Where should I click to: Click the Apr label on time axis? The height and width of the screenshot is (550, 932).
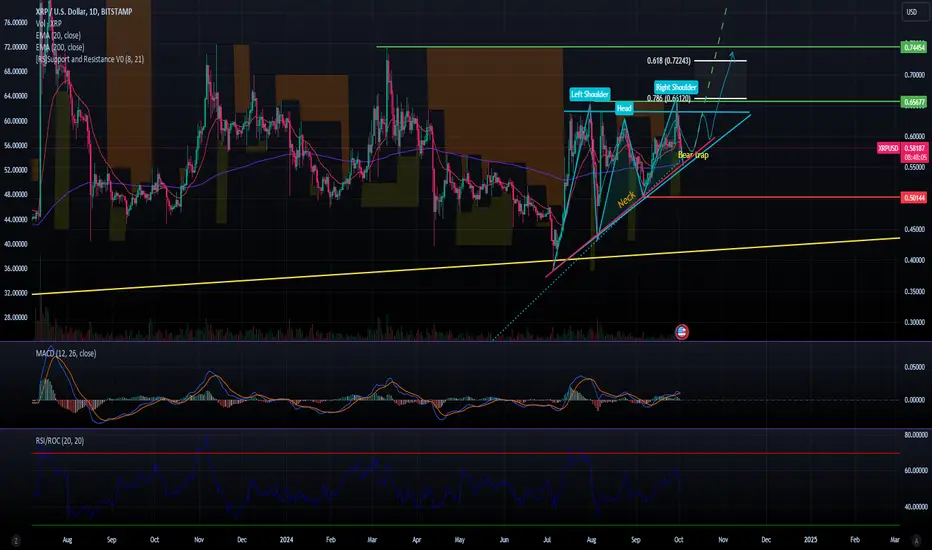click(417, 540)
